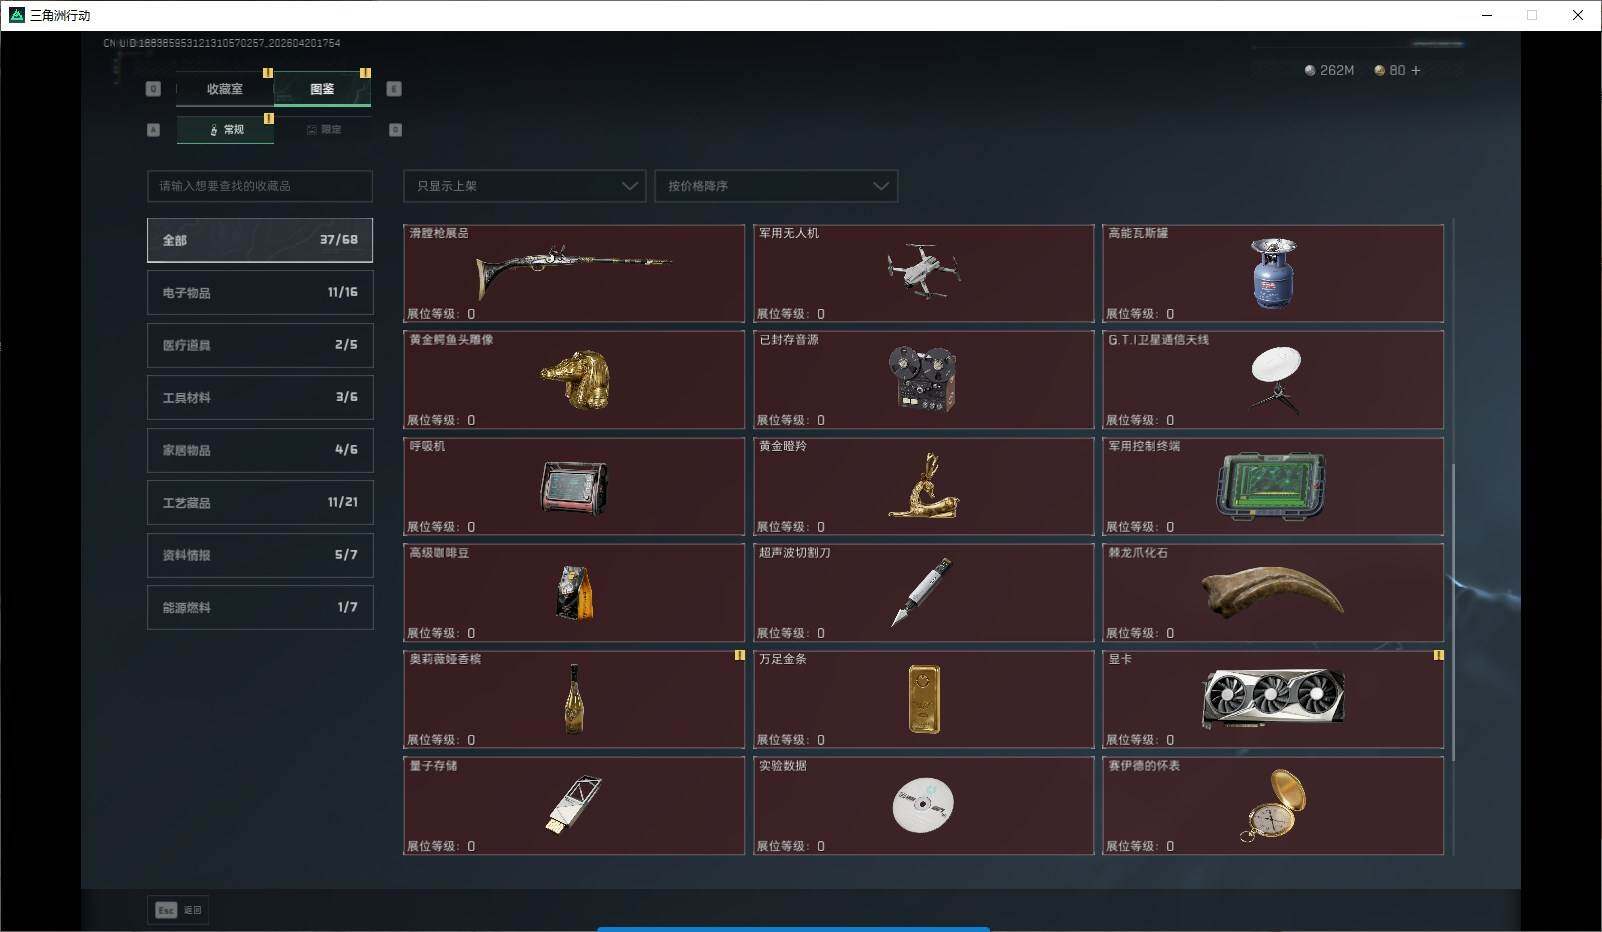Viewport: 1602px width, 932px height.
Task: Select the 呼吸机 ventilator item image
Action: [x=573, y=487]
